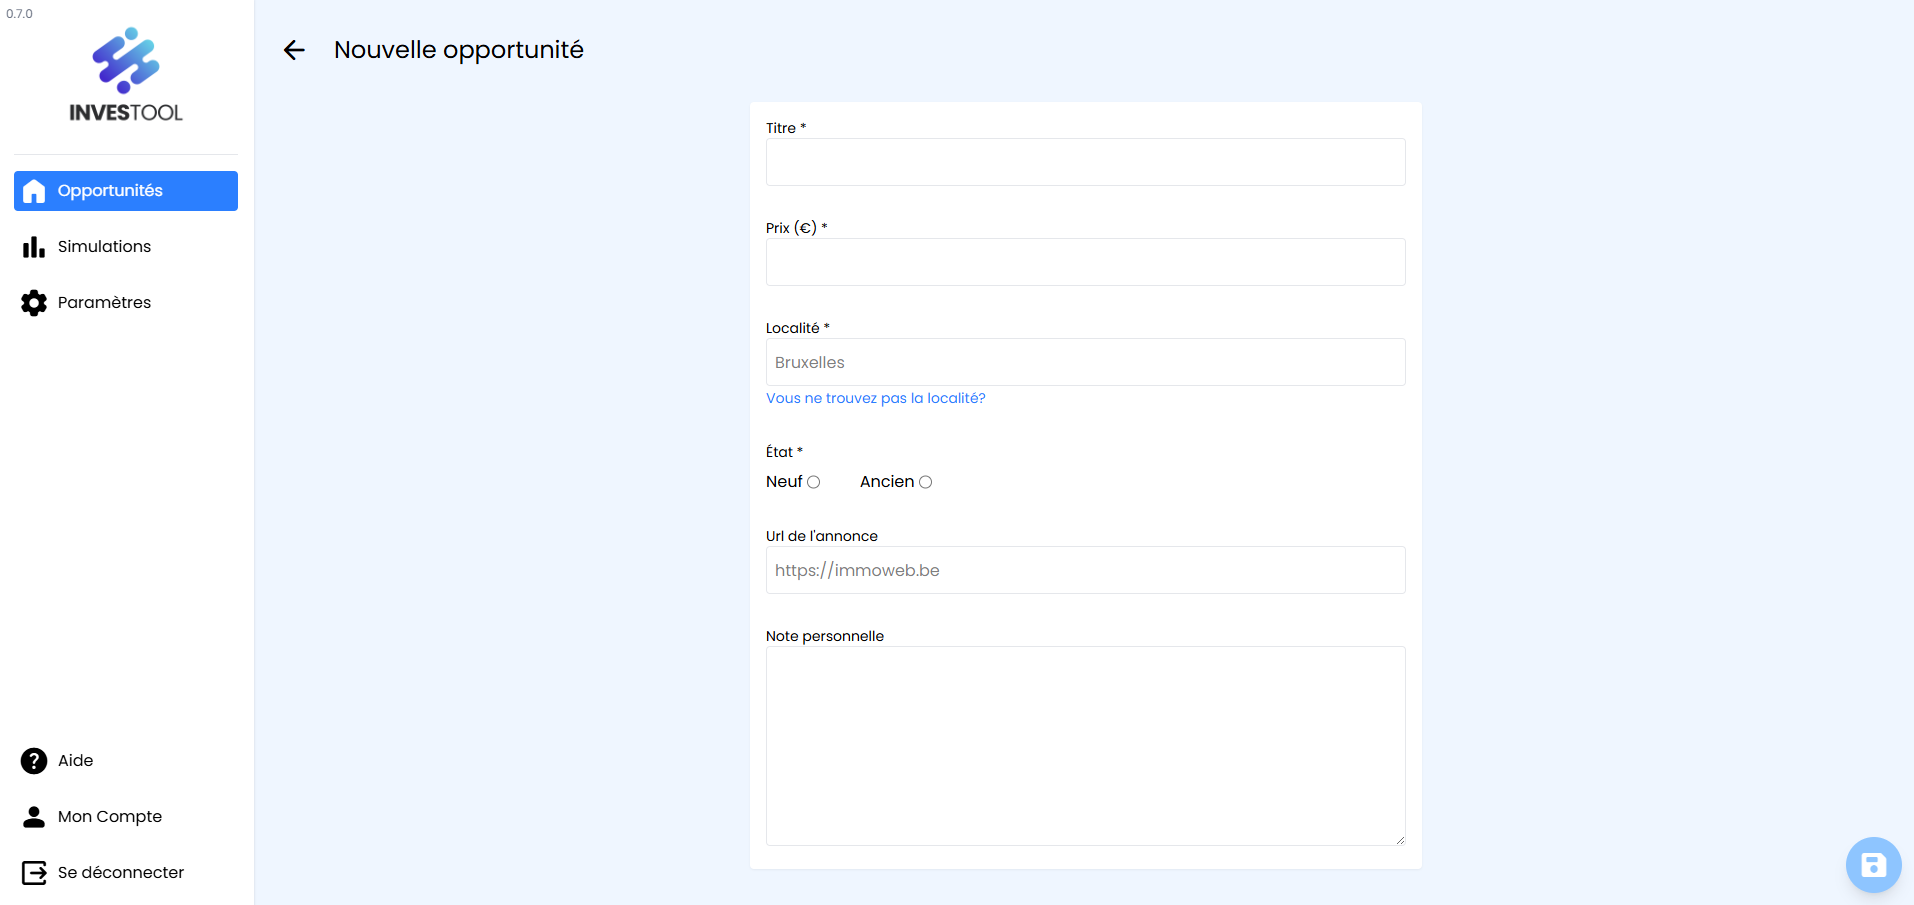Select the Ancien radio button
Screen dimensions: 1914x905
[926, 482]
